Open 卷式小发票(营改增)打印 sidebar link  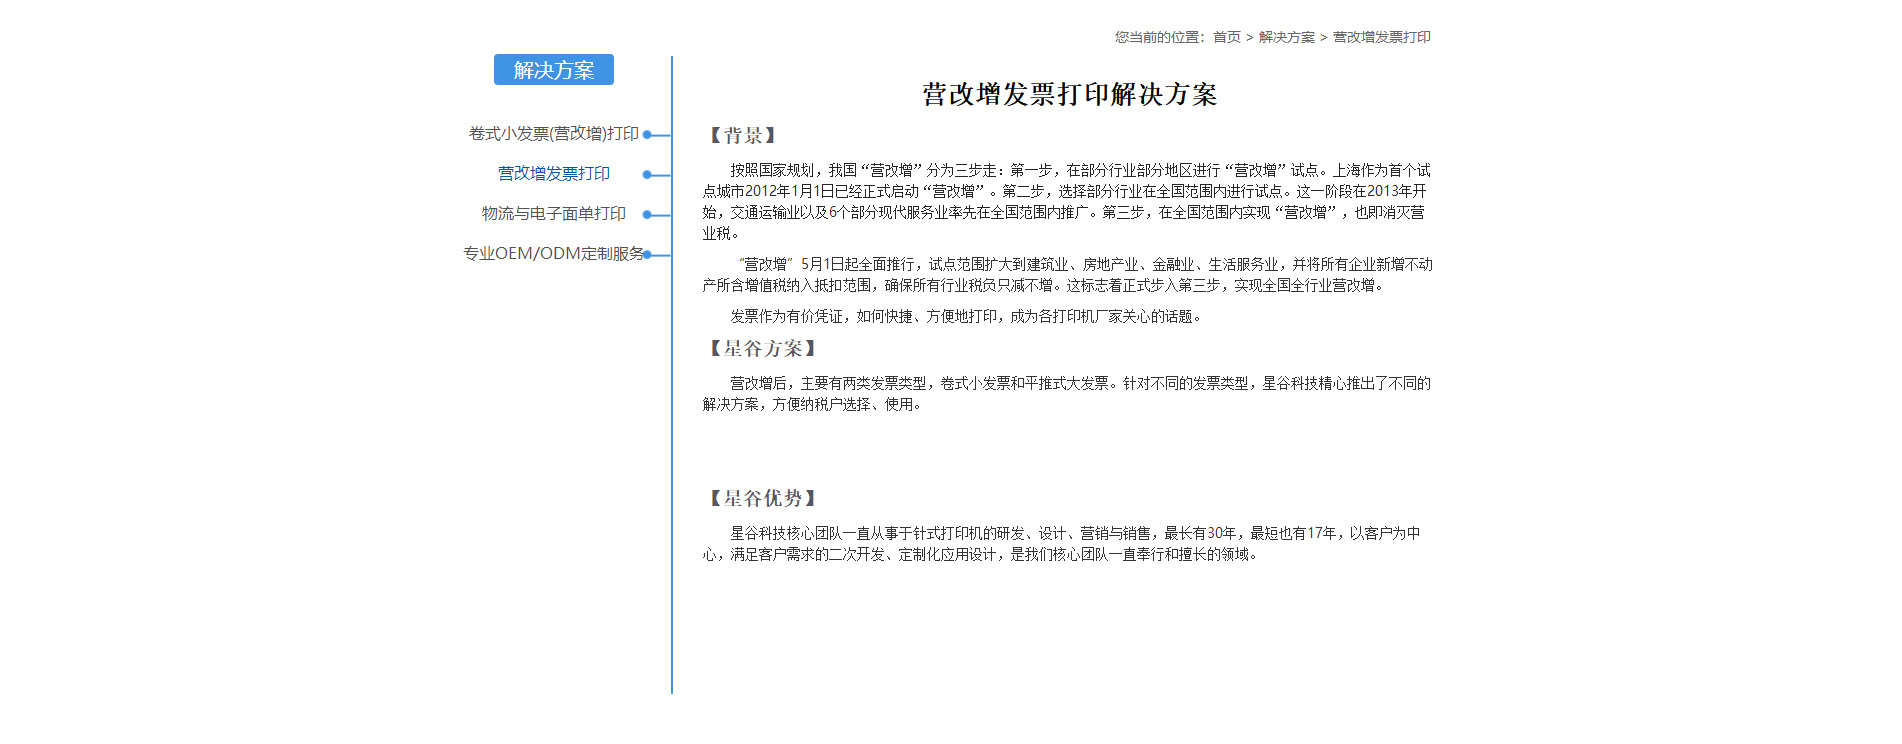(x=553, y=134)
